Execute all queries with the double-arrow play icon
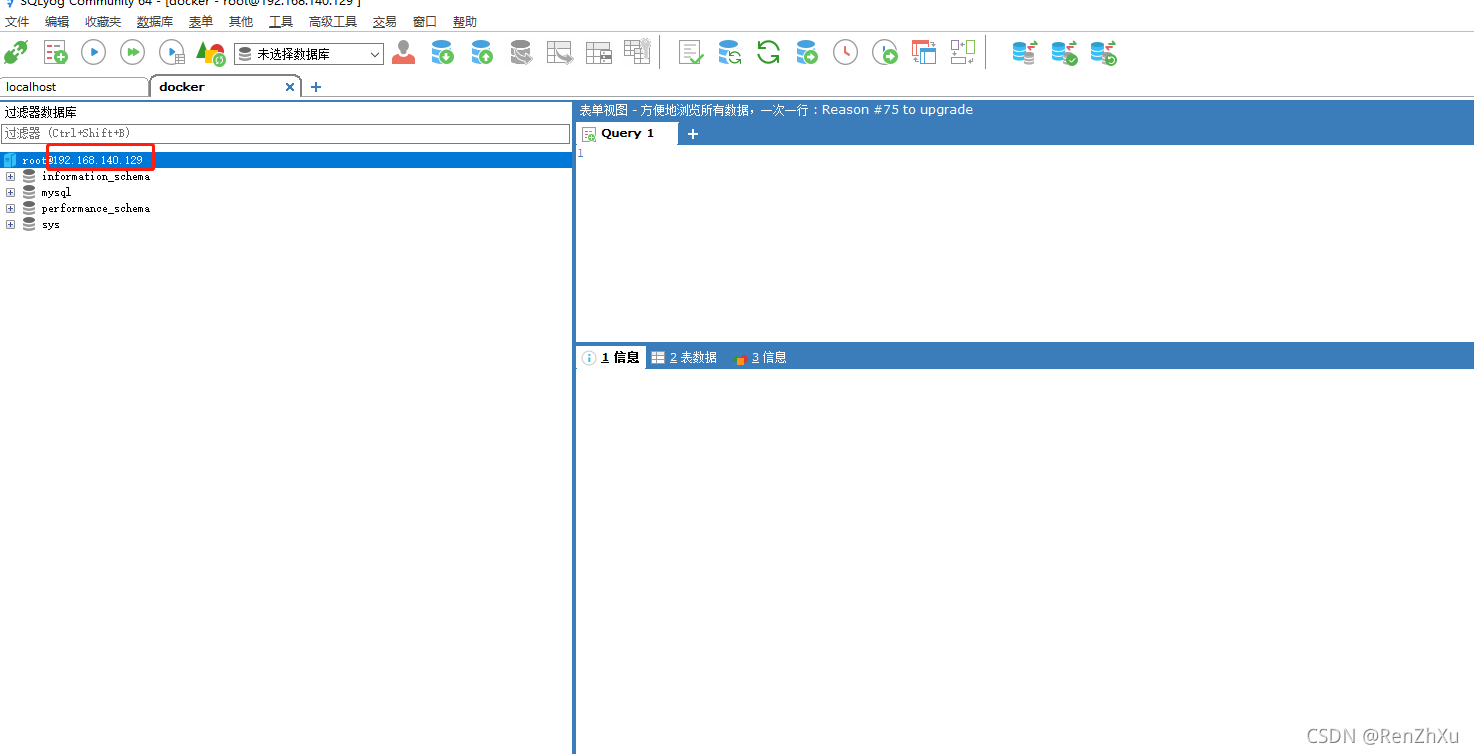This screenshot has height=754, width=1474. 132,52
